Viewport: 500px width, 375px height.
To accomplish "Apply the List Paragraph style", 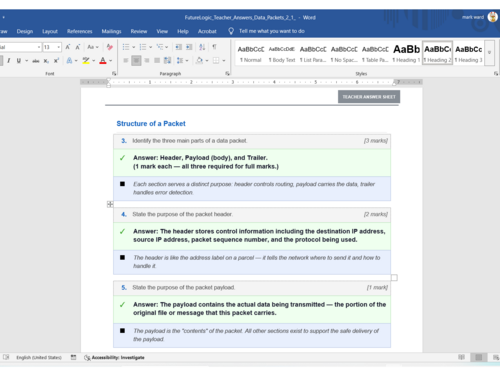I will tap(313, 53).
